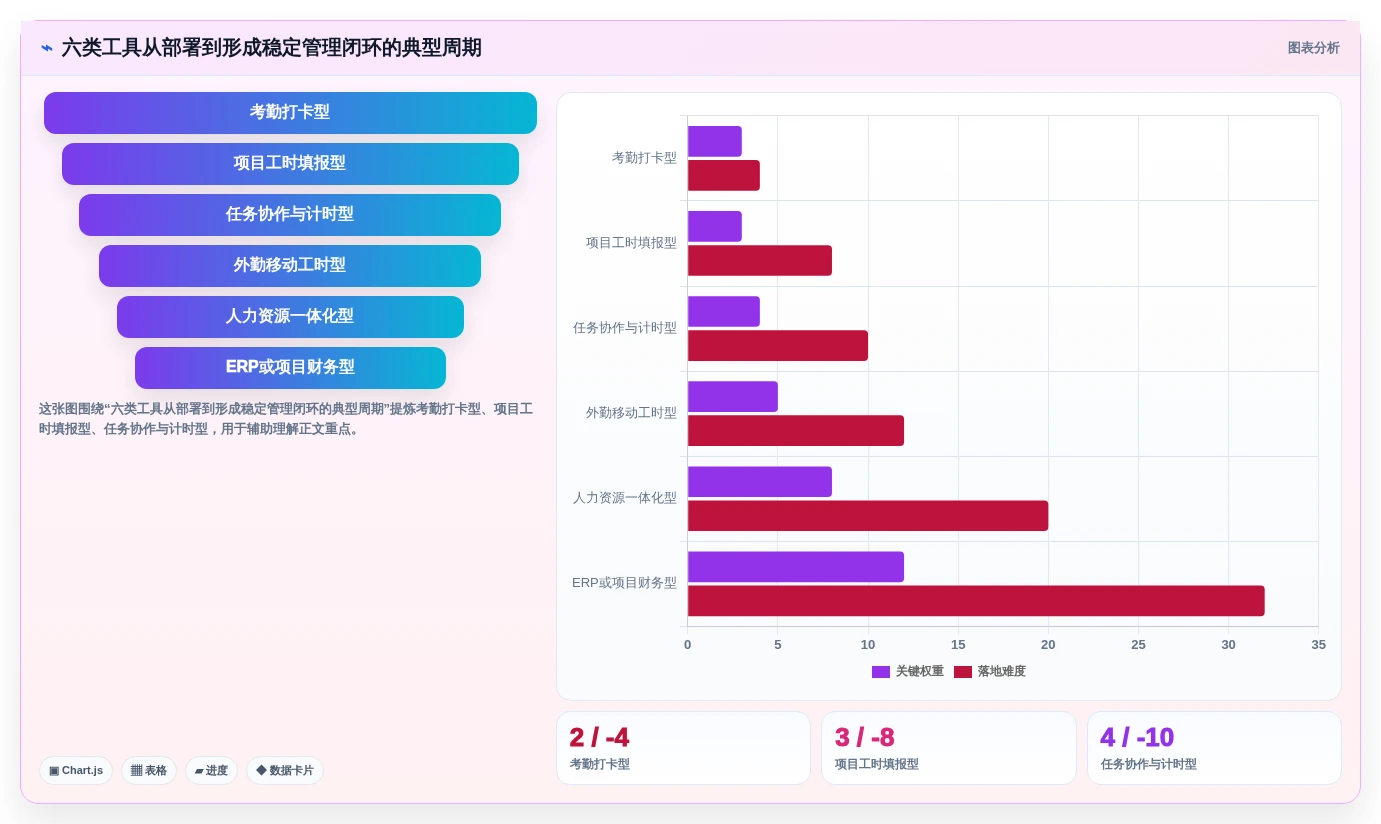Click the Chart.js tag chip

(76, 770)
